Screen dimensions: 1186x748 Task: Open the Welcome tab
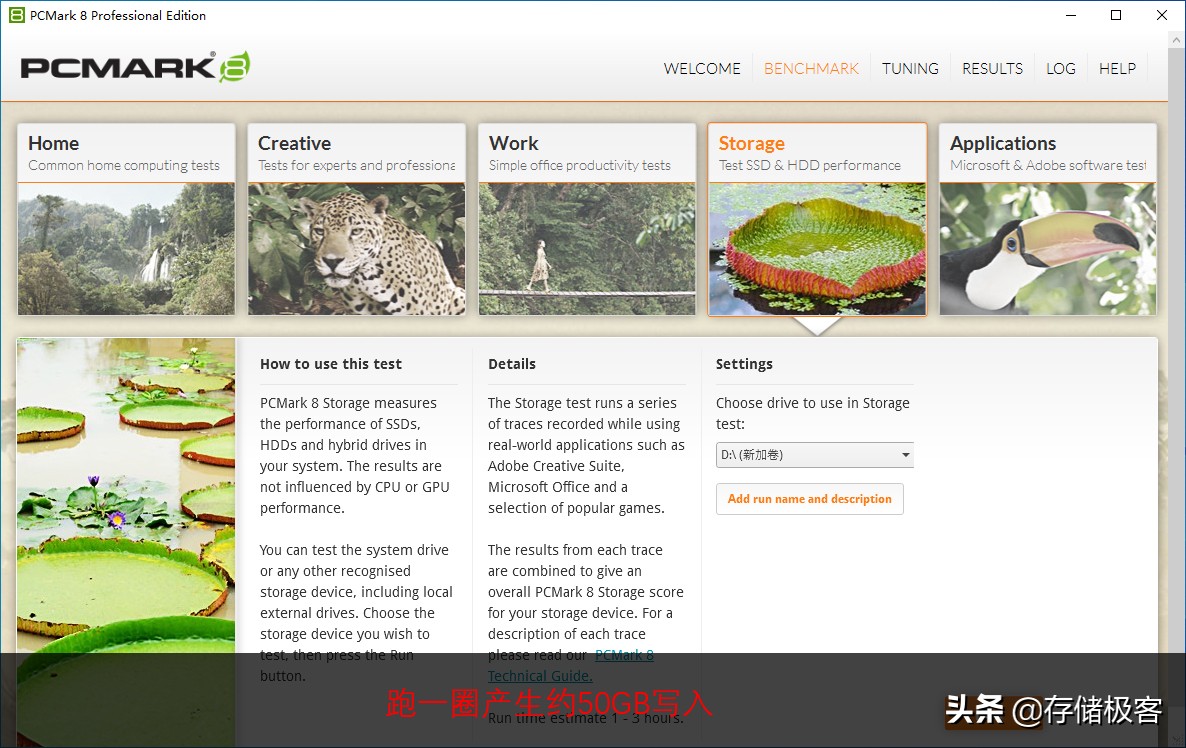702,69
